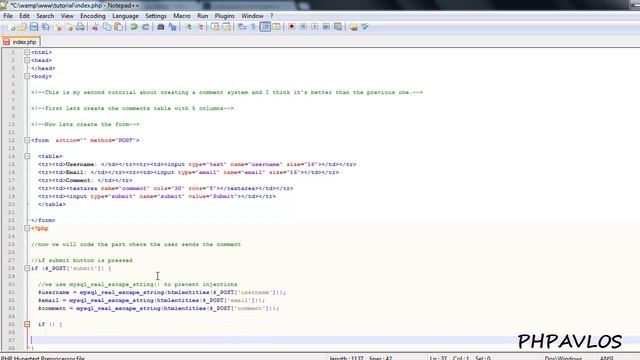Screen dimensions: 640x360
Task: Click the Open file folder icon
Action: 22,27
